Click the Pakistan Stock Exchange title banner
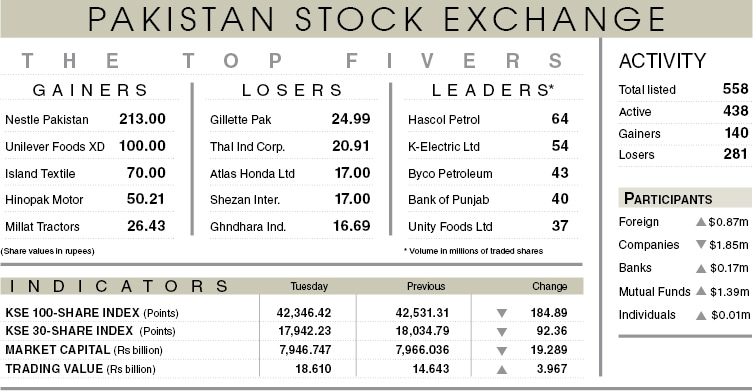 [x=376, y=19]
